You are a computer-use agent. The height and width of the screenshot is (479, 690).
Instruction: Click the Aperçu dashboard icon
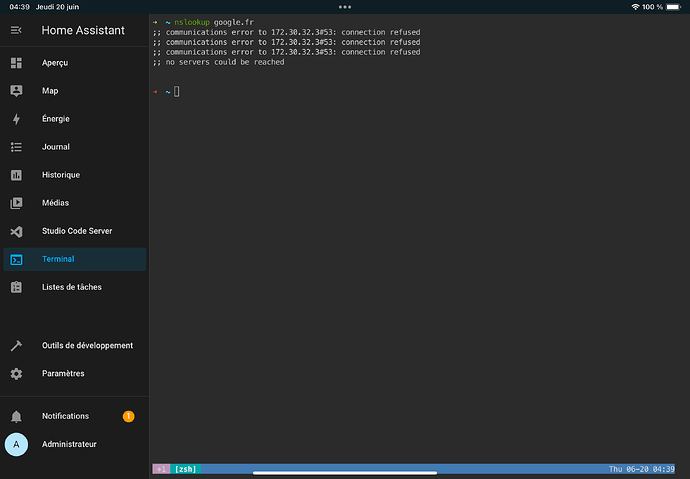[x=16, y=63]
